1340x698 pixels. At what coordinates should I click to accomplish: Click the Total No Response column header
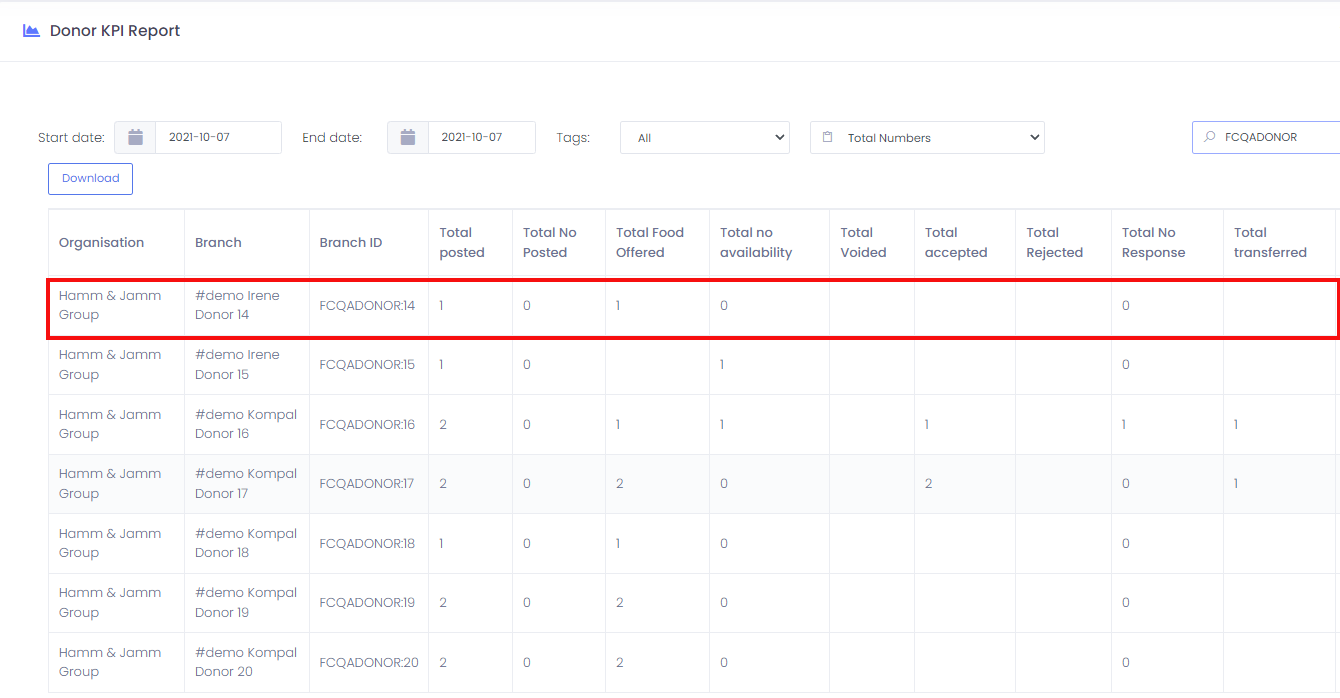pos(1153,243)
